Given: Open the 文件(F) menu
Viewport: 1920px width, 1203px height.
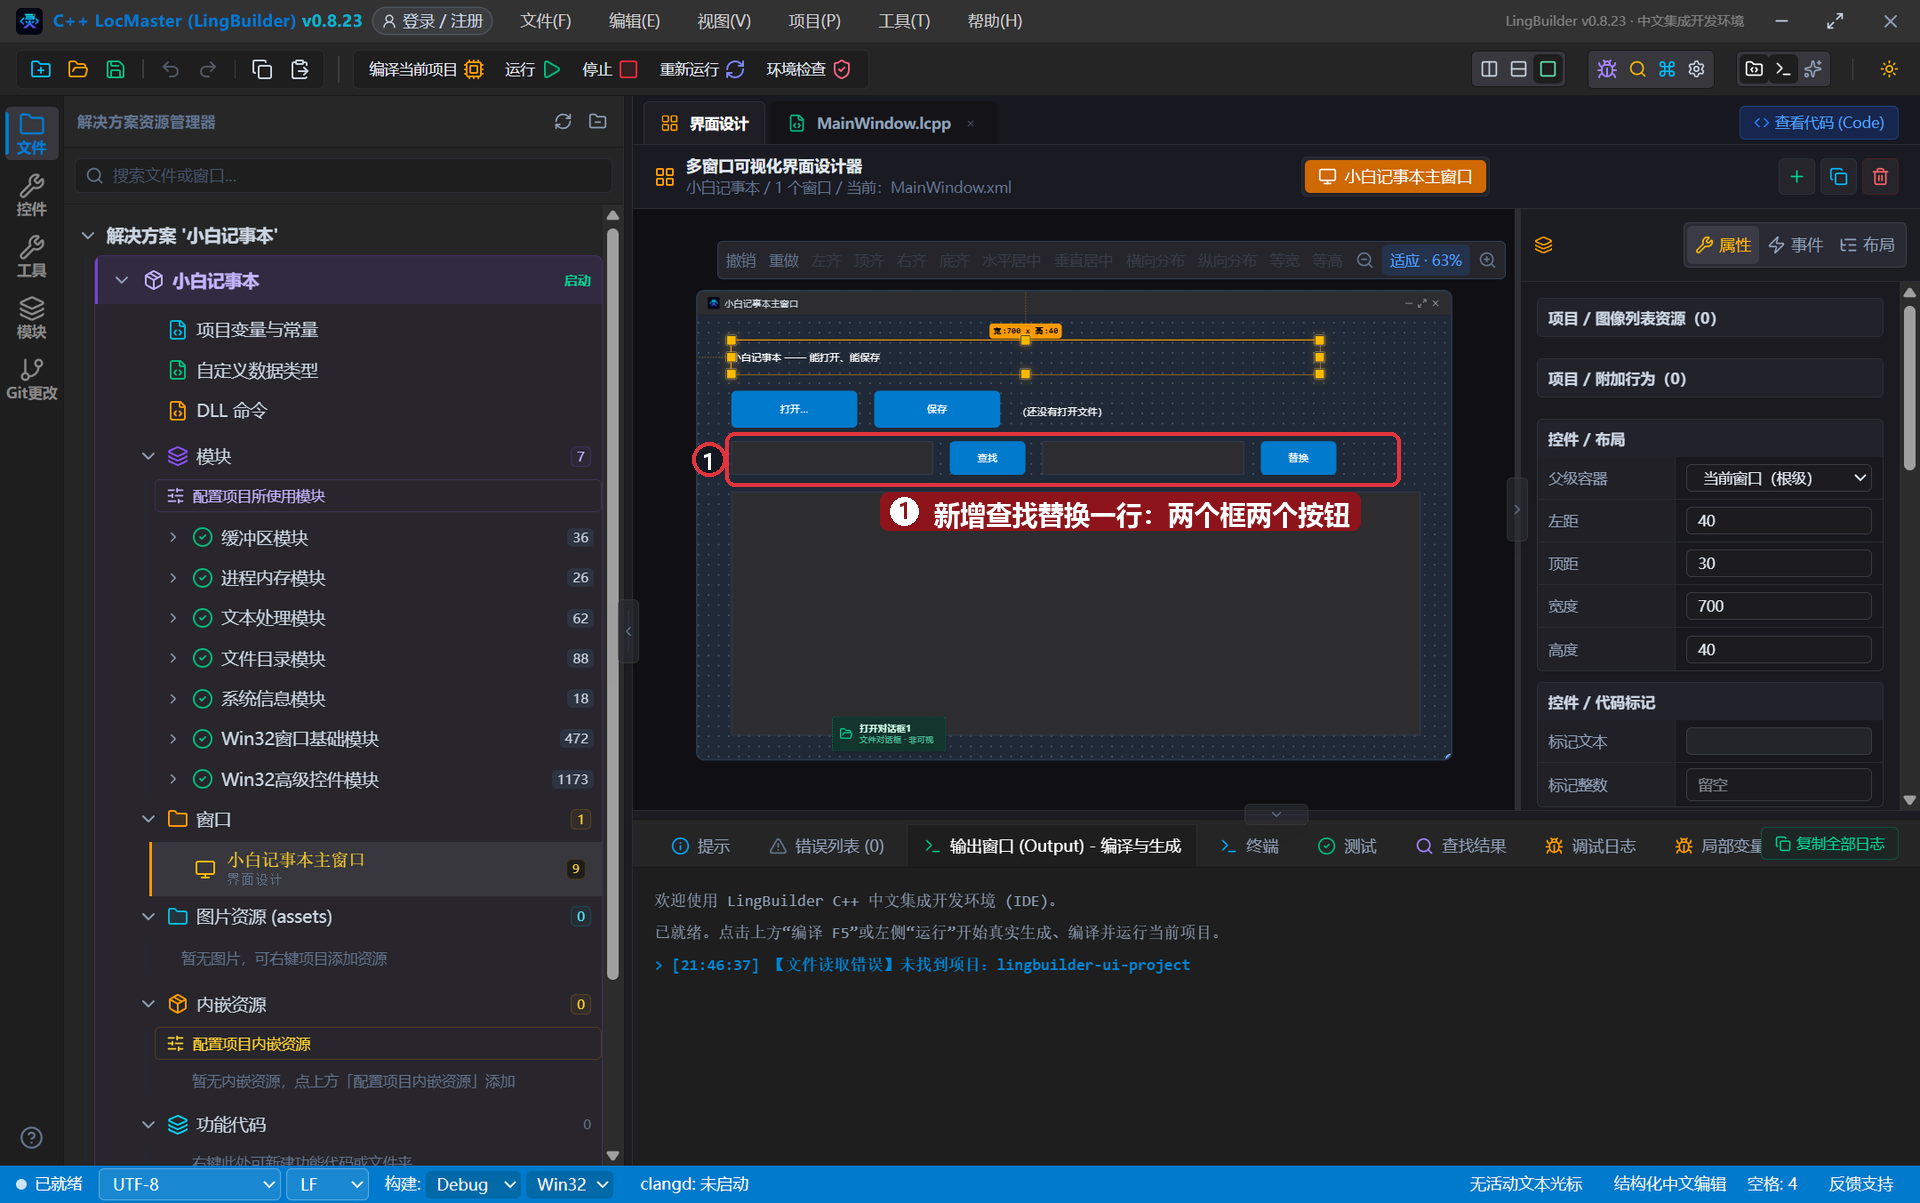Looking at the screenshot, I should pyautogui.click(x=546, y=21).
